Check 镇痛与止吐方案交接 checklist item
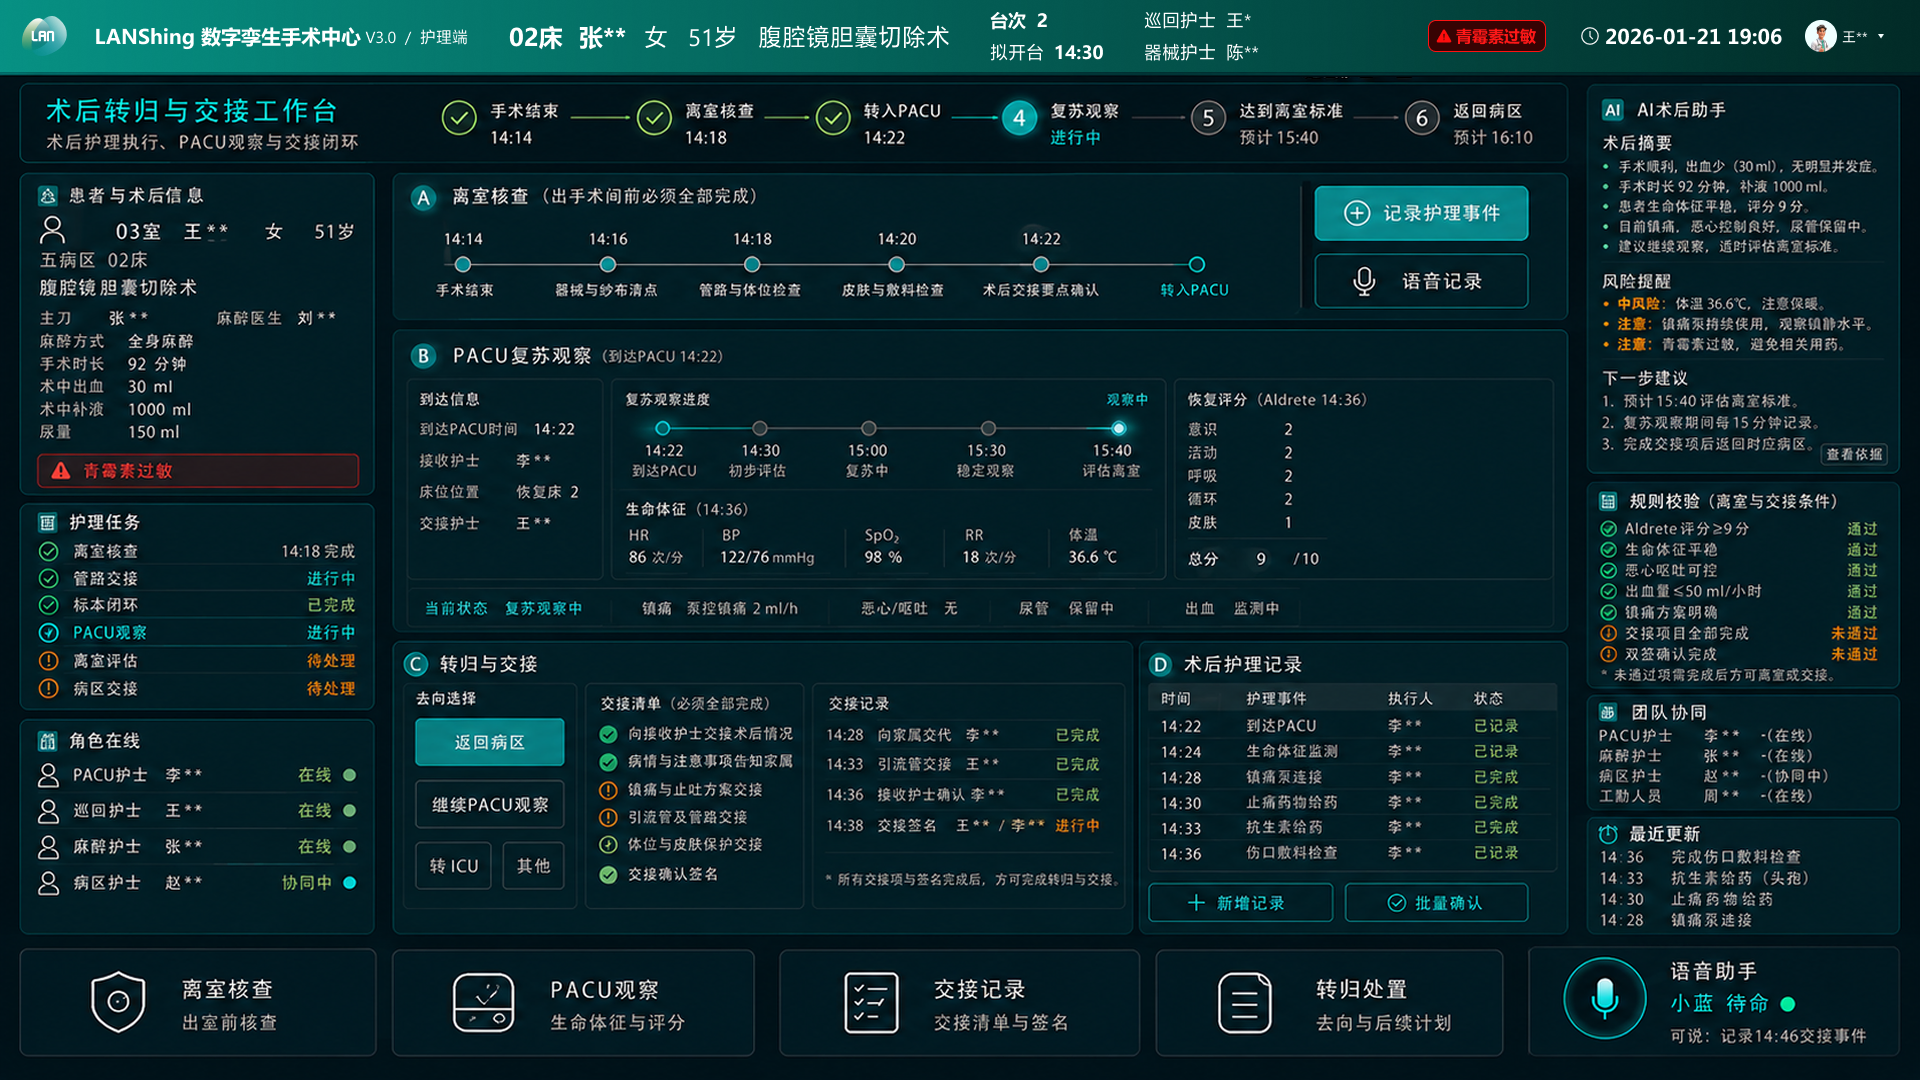 [x=681, y=790]
